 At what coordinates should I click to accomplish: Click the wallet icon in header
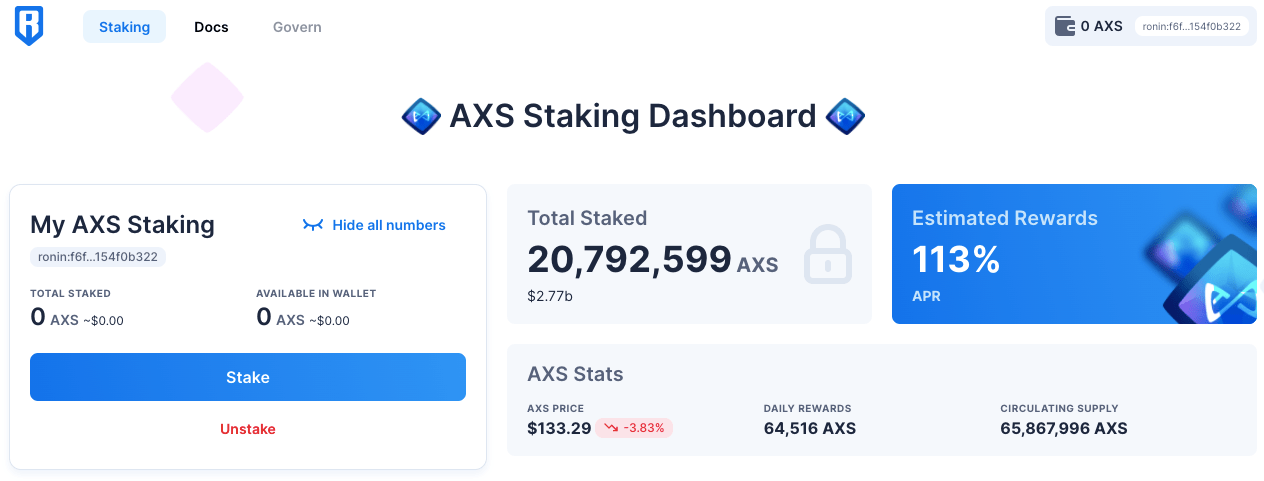[1065, 26]
